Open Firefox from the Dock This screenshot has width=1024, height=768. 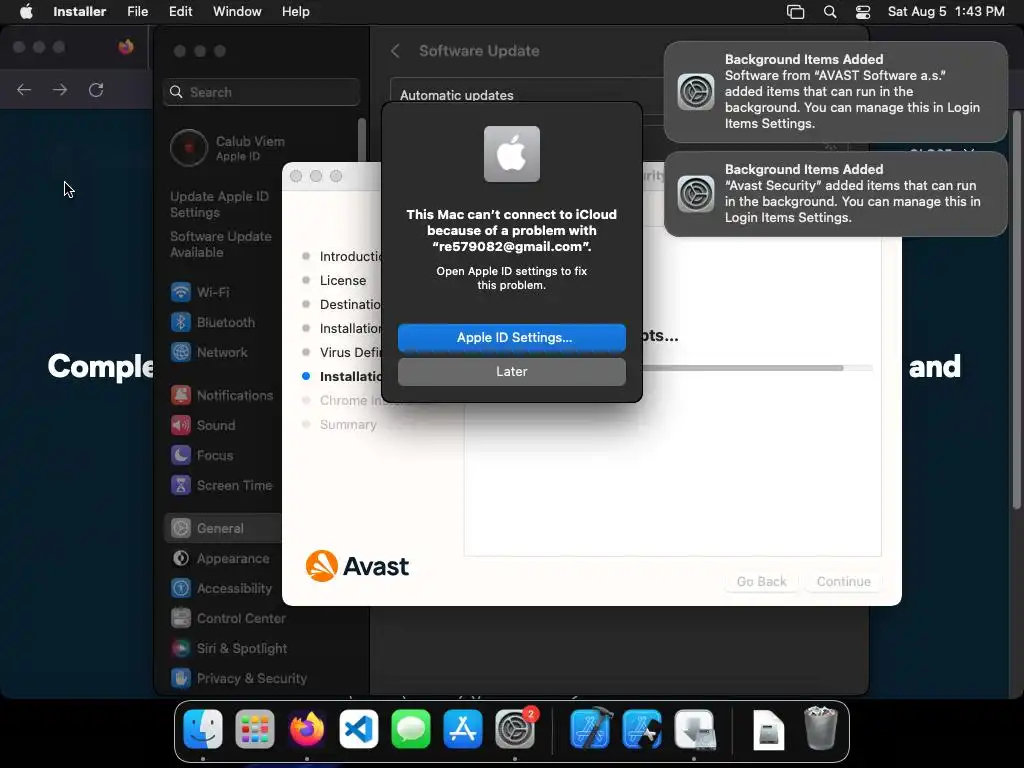306,729
